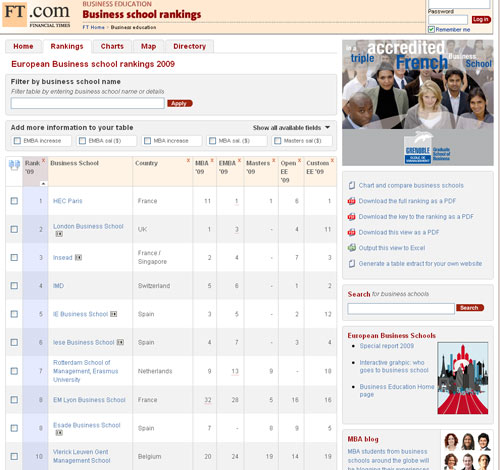
Task: Click the compare schools icon in table header
Action: tap(14, 165)
